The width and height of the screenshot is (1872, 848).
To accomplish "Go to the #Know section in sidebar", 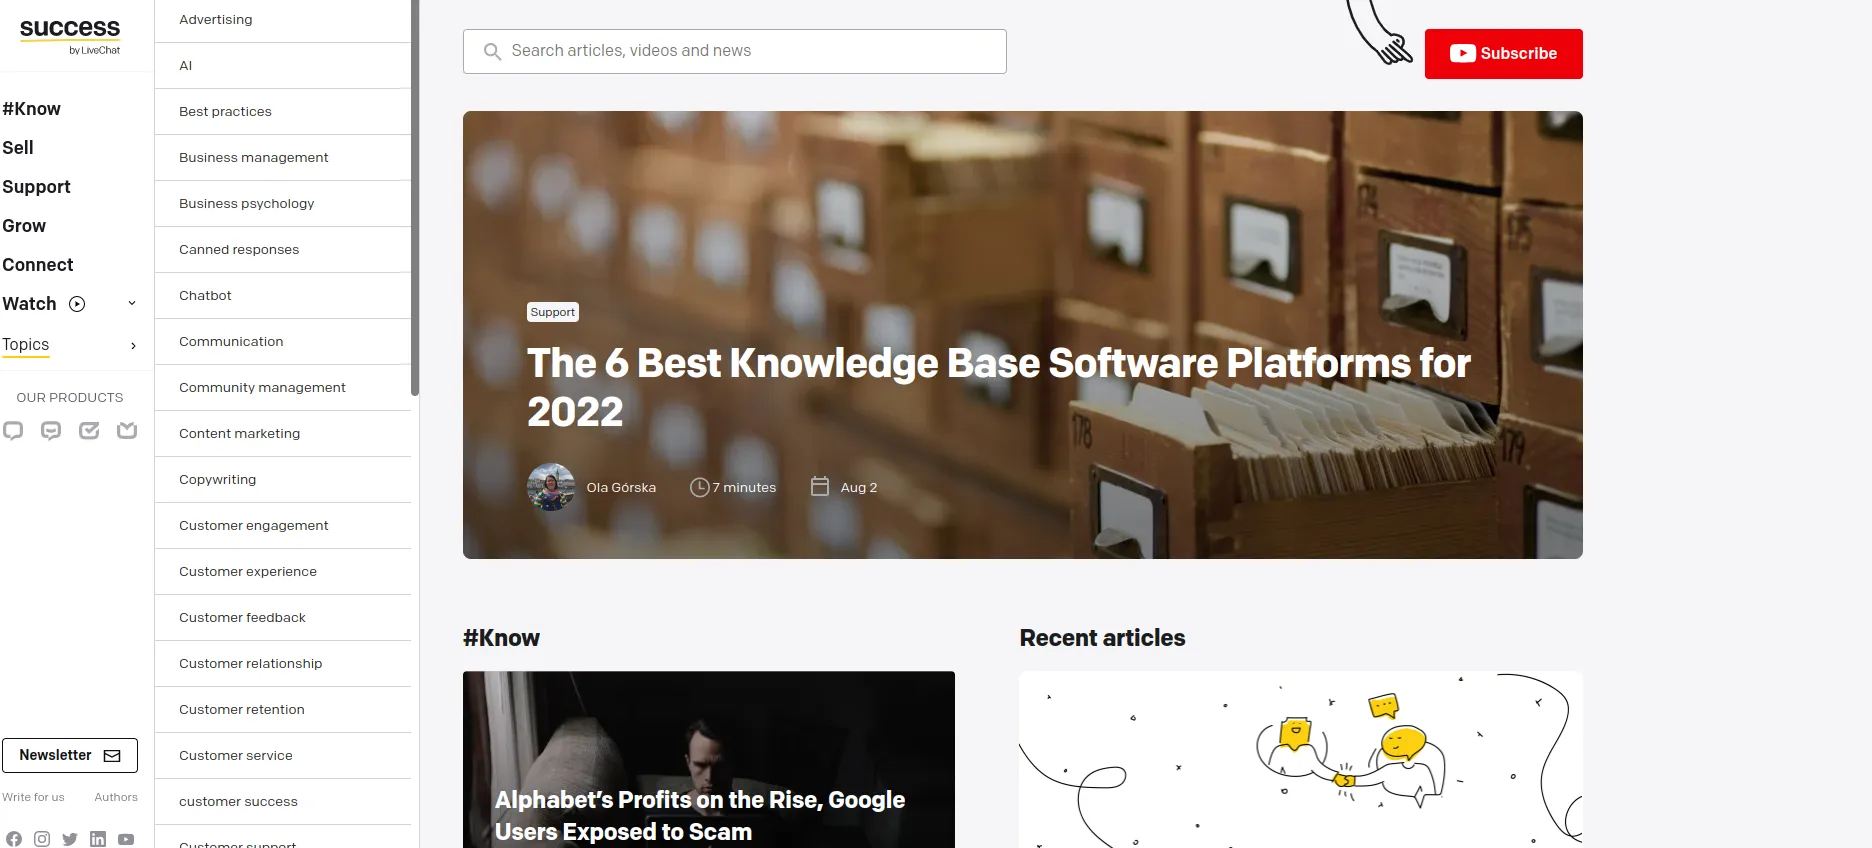I will pyautogui.click(x=32, y=109).
